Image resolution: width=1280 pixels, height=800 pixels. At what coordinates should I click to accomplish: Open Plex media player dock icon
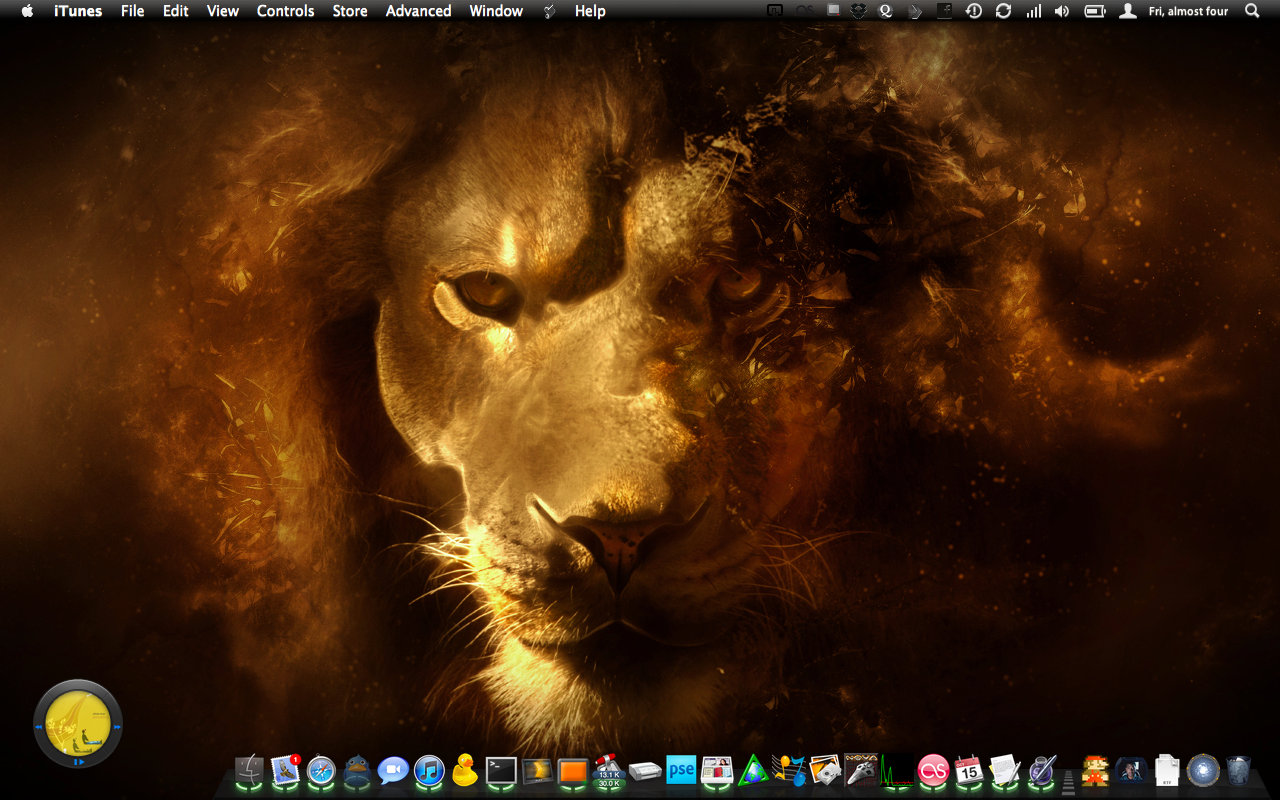point(537,770)
